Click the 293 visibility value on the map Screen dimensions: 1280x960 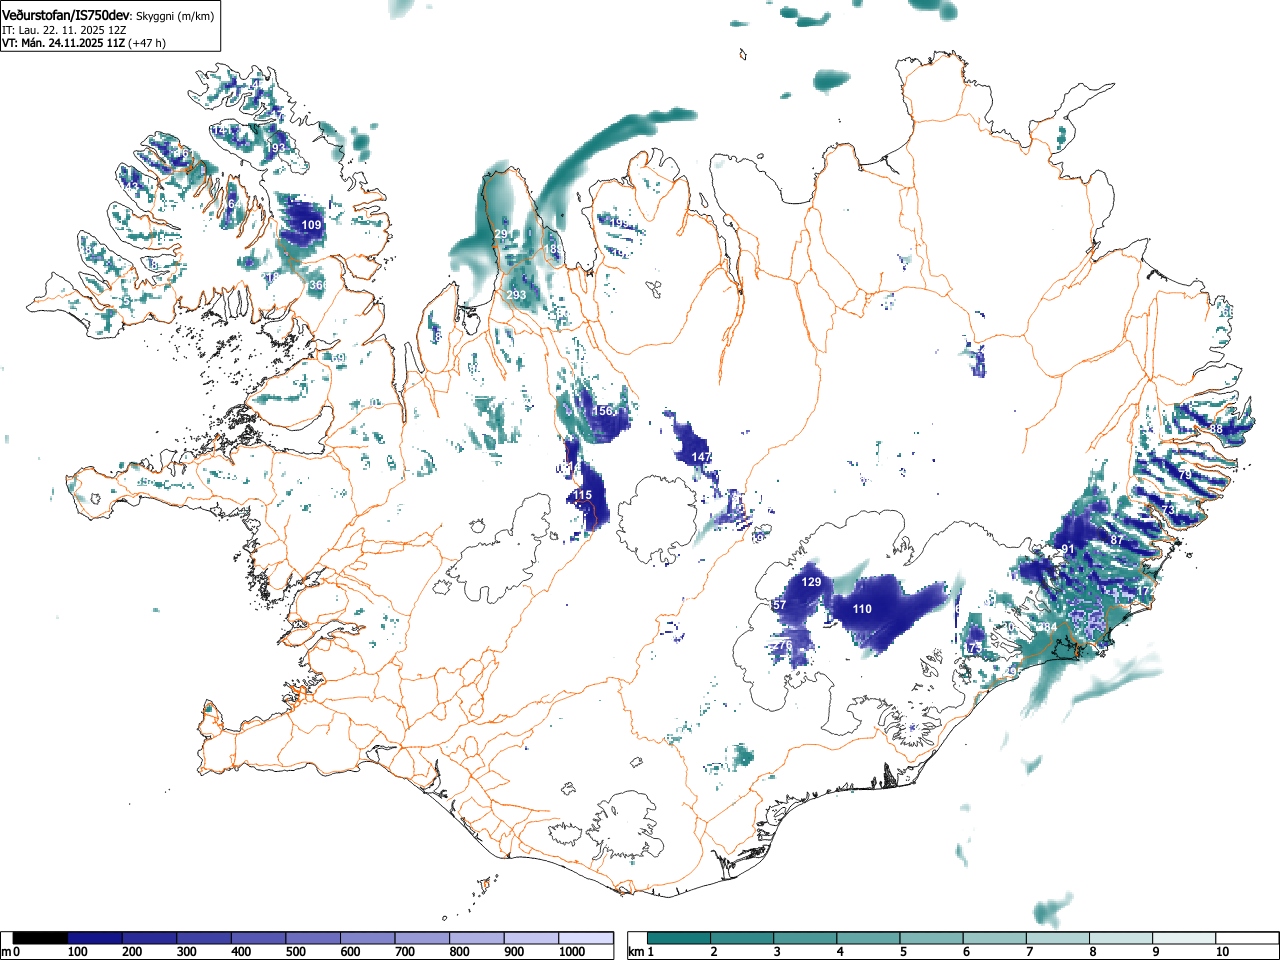516,296
